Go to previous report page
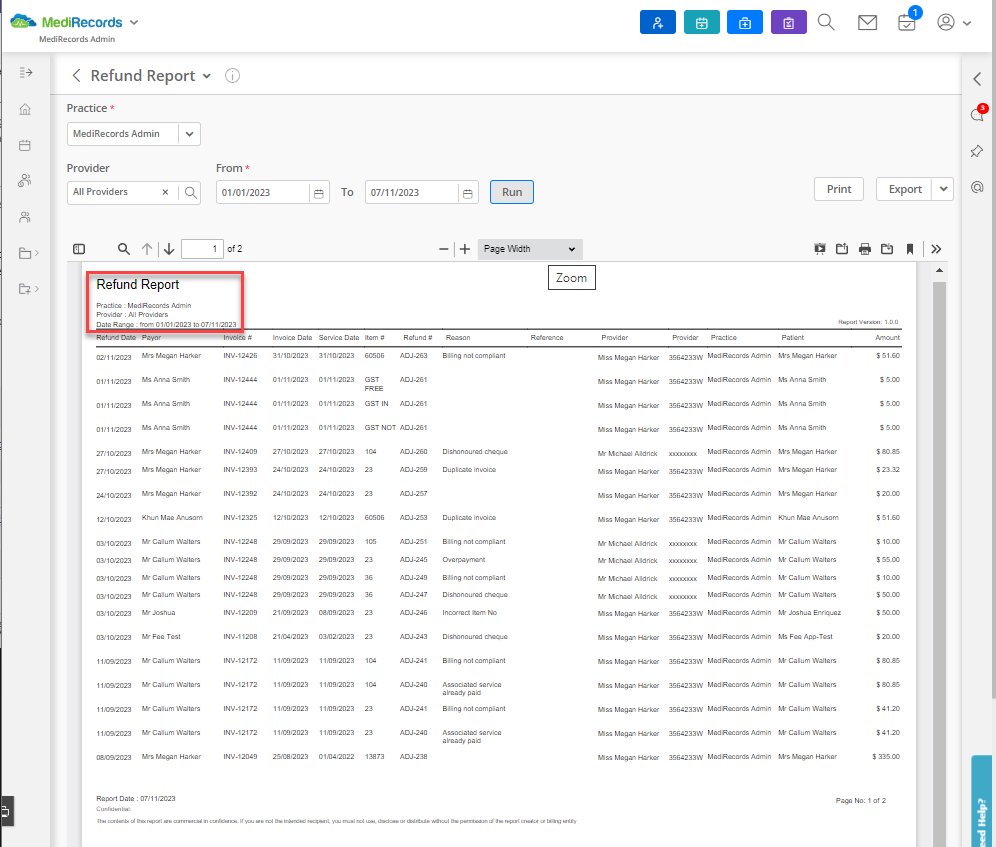The image size is (996, 847). (147, 249)
